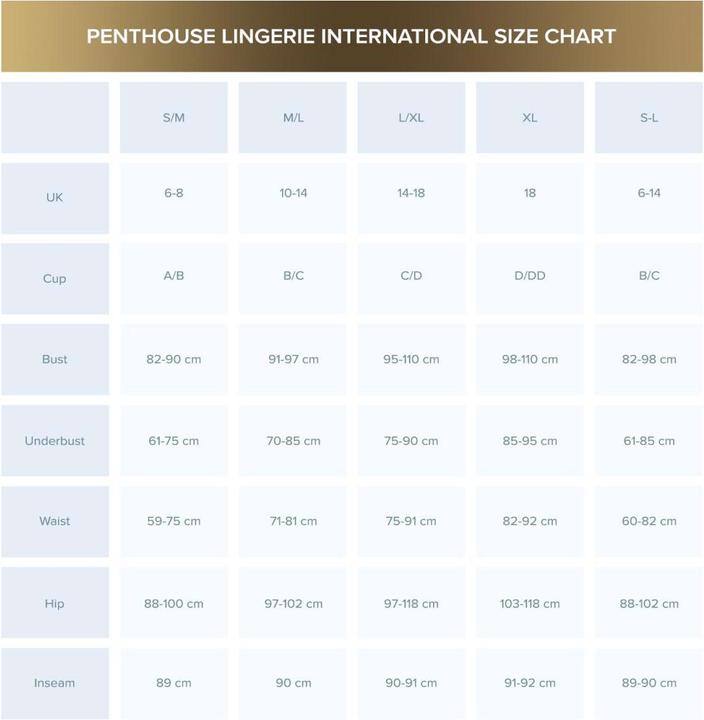The image size is (704, 720).
Task: Click the Inseam row label
Action: click(55, 684)
